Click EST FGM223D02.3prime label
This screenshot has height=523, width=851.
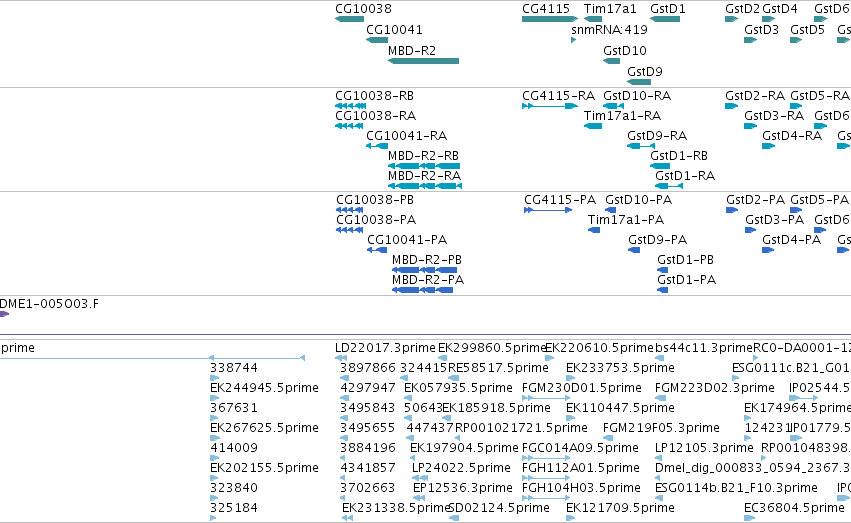click(715, 388)
